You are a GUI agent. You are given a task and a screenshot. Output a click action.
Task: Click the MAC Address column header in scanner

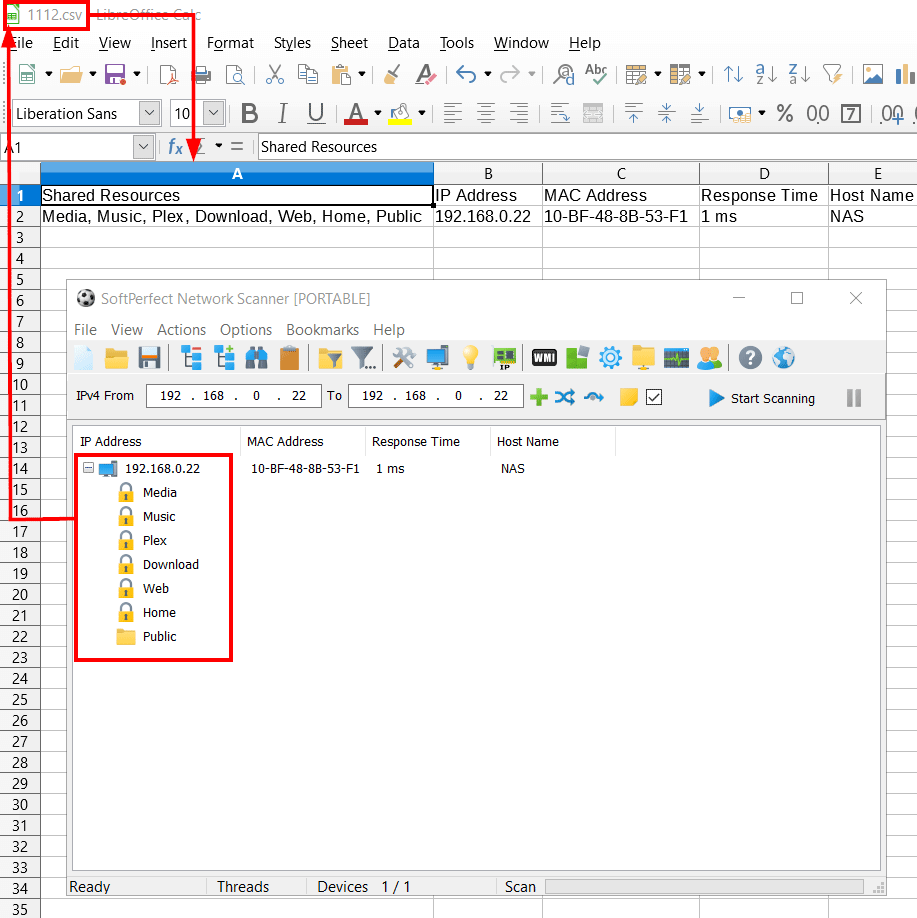pyautogui.click(x=303, y=441)
